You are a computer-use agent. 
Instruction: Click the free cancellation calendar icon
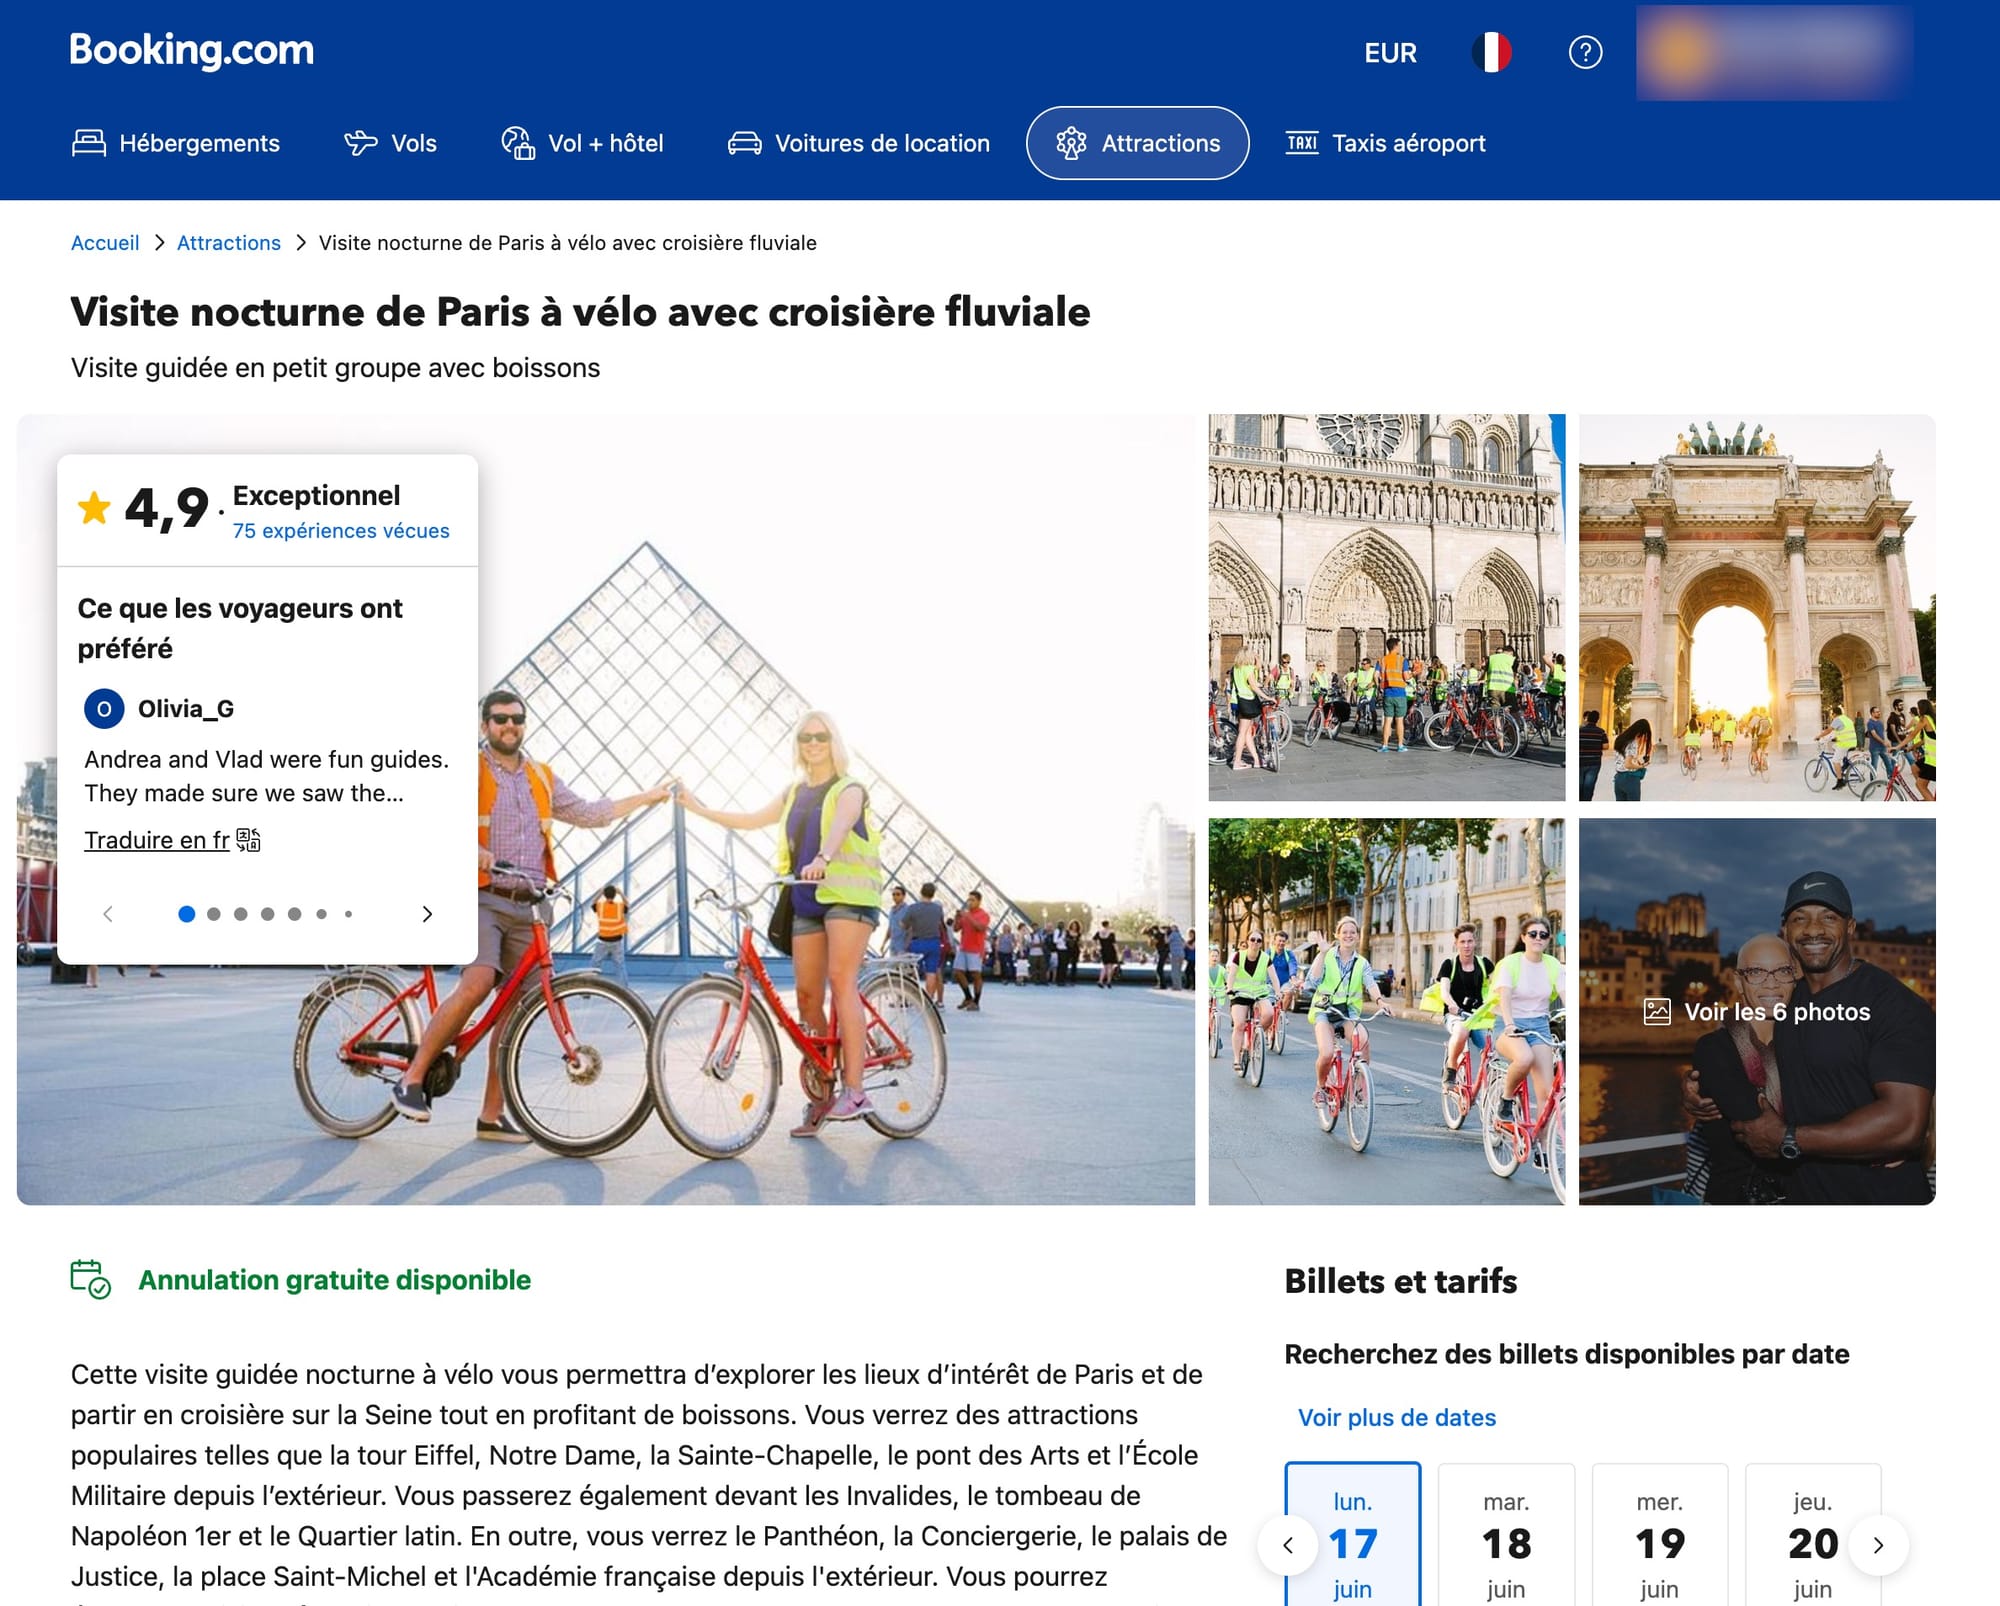[90, 1279]
